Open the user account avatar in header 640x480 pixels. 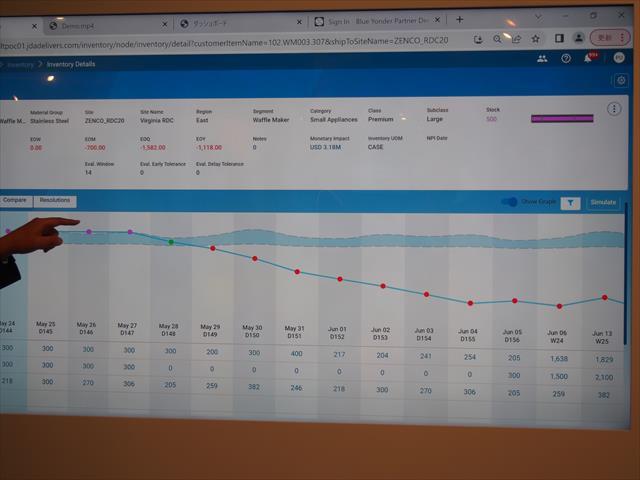click(619, 58)
